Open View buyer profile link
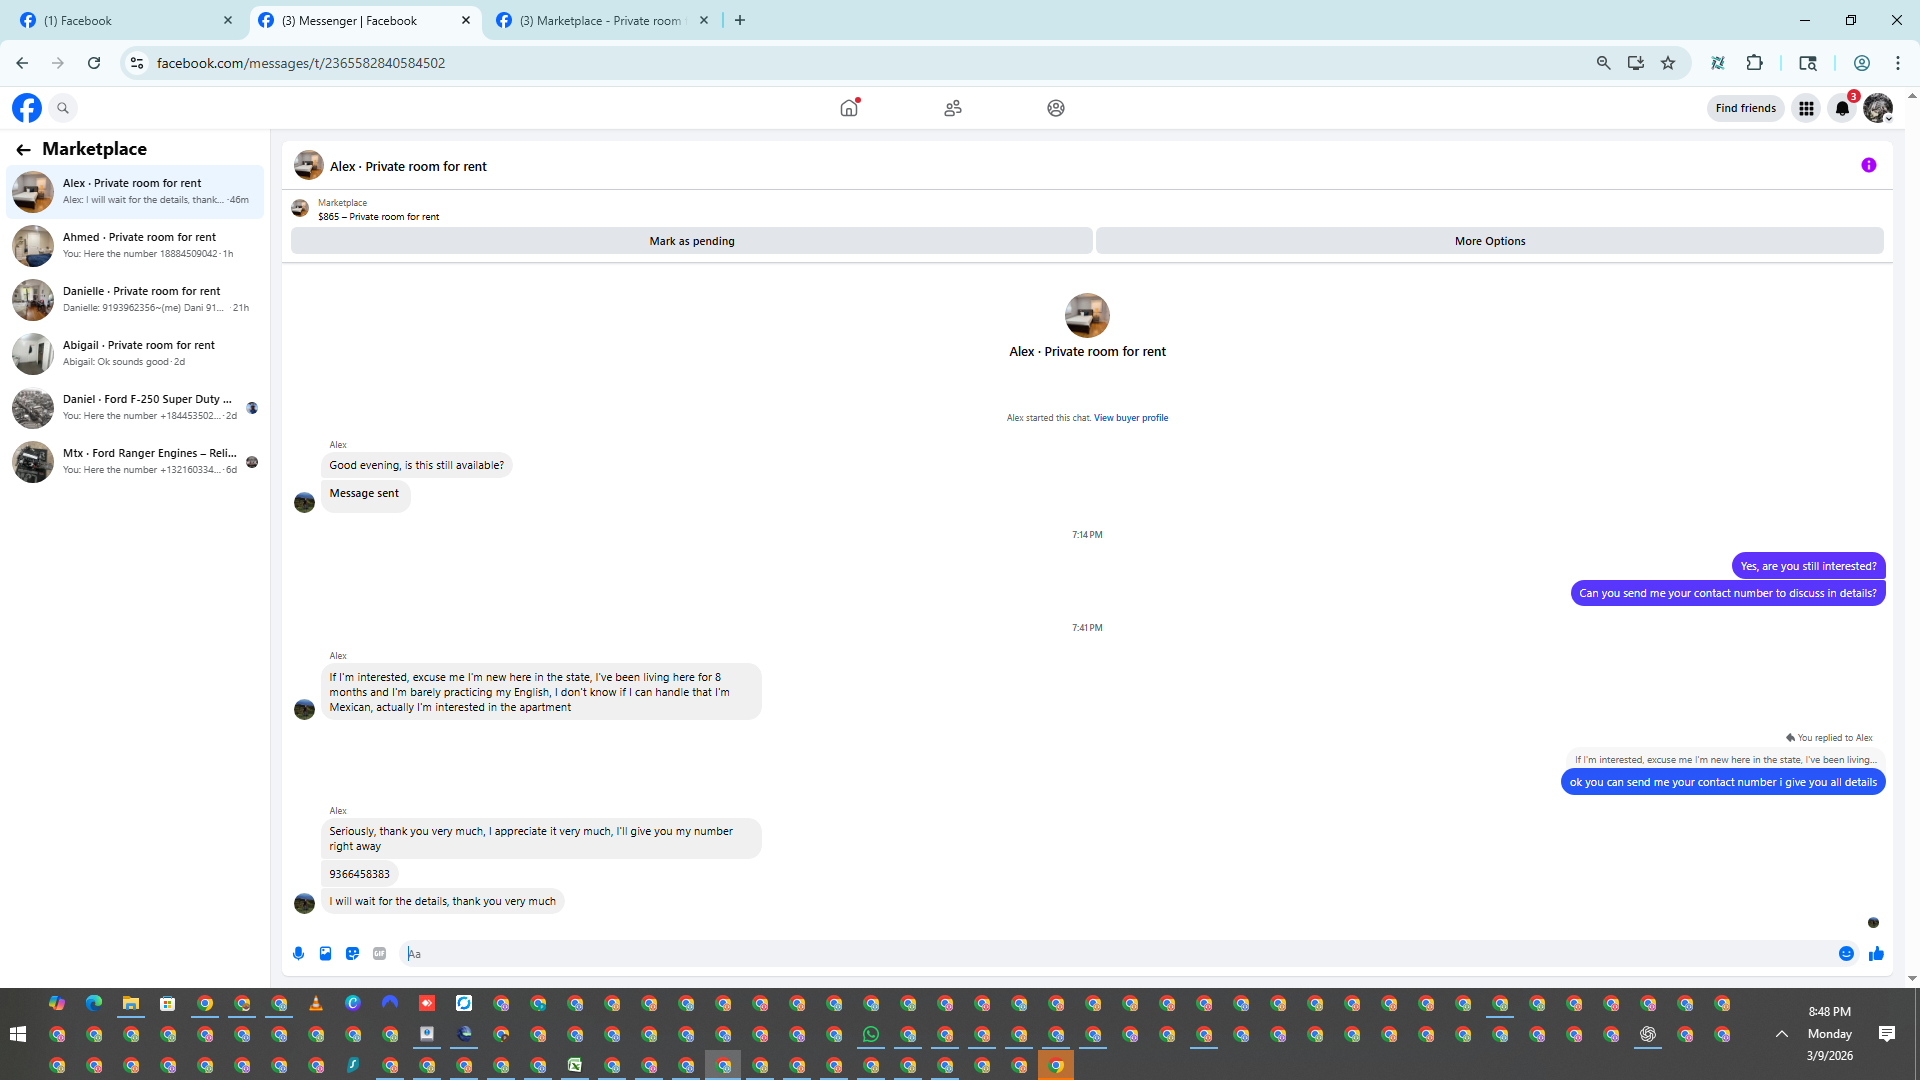Screen dimensions: 1920x1080 pos(1130,418)
